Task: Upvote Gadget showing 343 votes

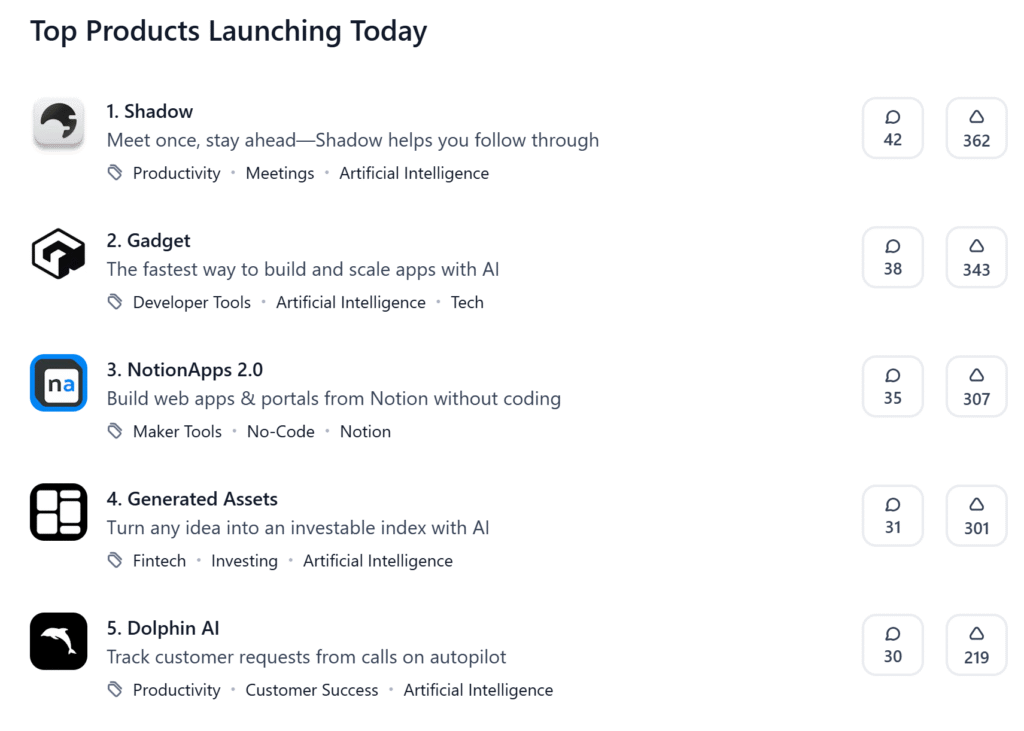Action: [976, 257]
